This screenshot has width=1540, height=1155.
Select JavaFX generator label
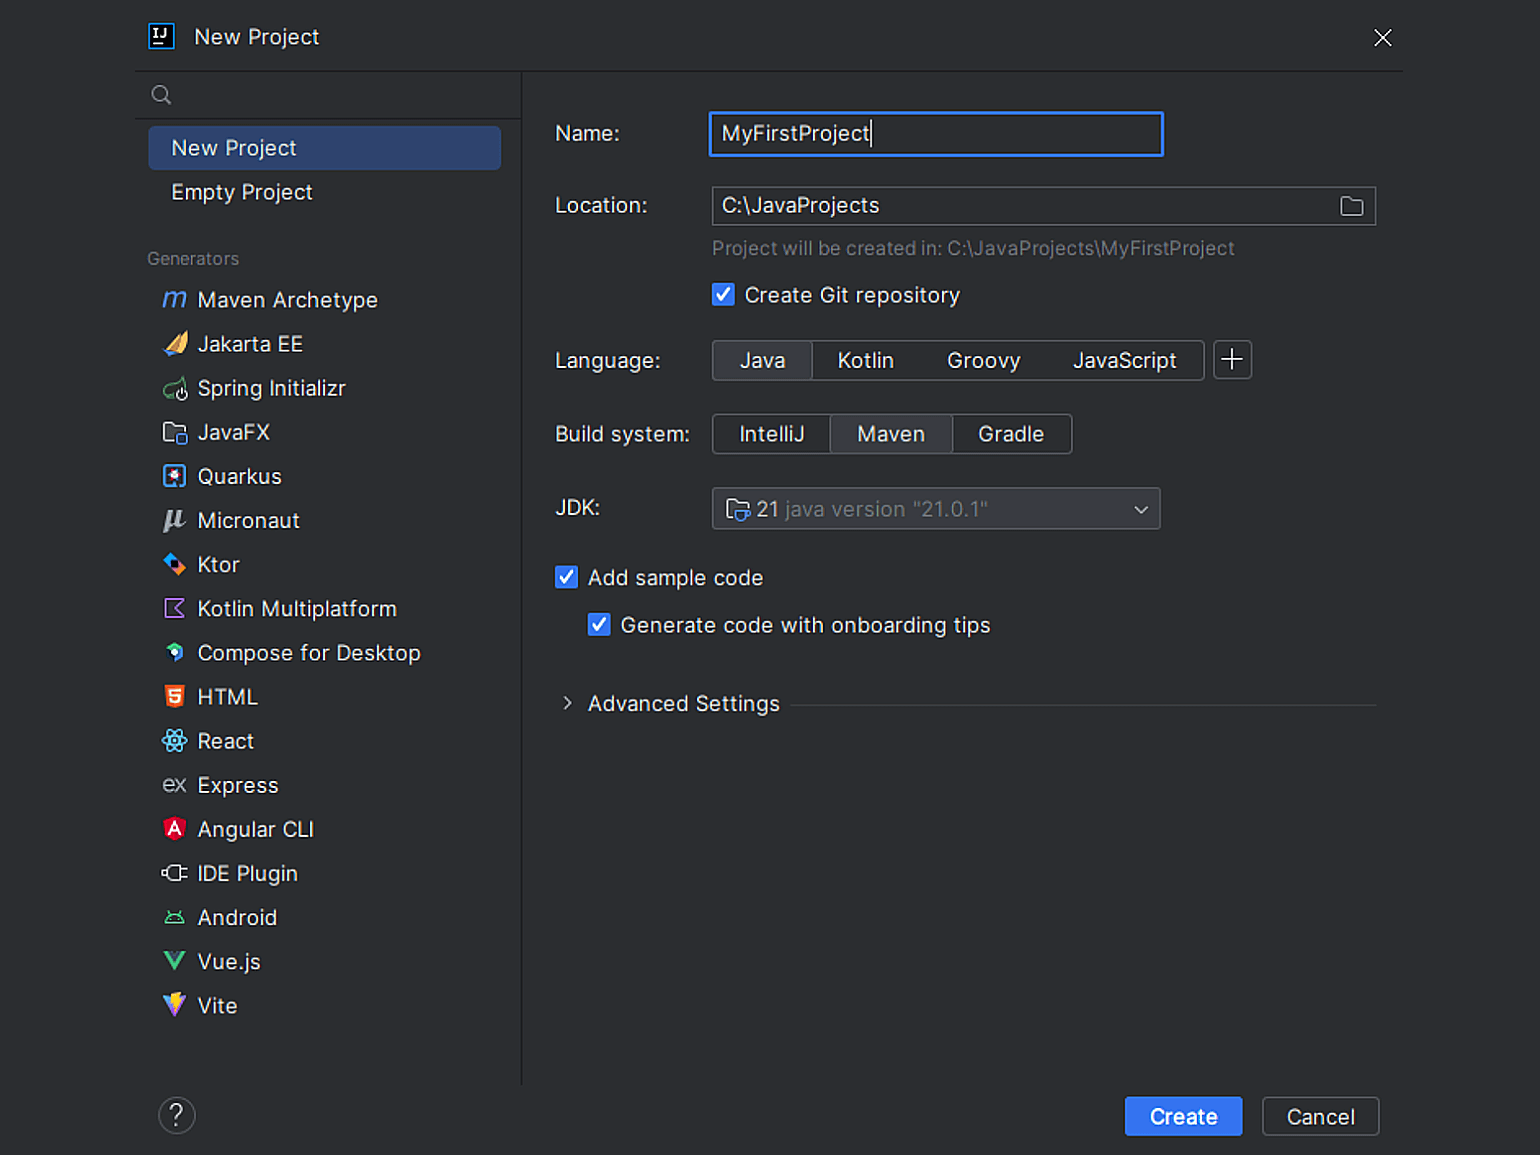234,433
